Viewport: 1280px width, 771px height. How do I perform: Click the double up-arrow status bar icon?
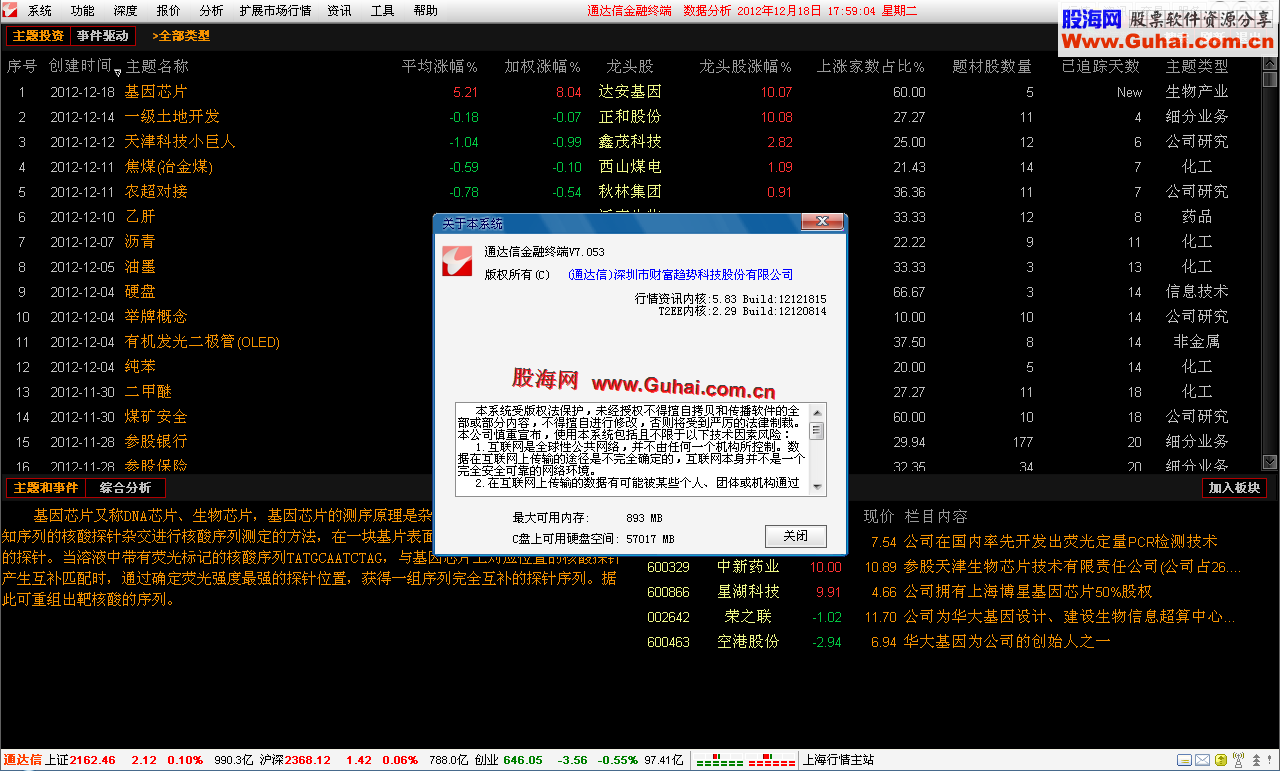coord(1256,760)
